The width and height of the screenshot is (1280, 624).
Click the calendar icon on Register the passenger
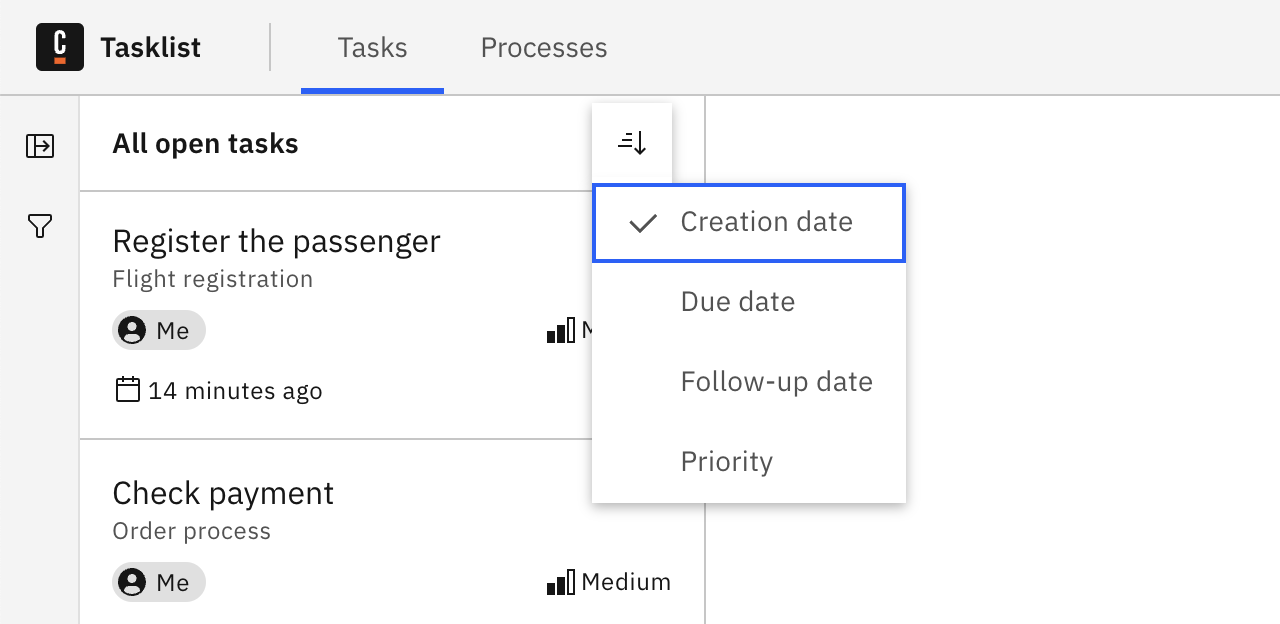127,390
